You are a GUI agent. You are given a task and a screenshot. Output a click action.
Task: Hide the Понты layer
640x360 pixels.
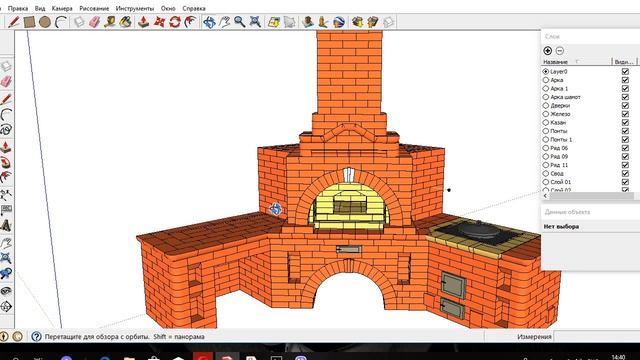pos(625,131)
